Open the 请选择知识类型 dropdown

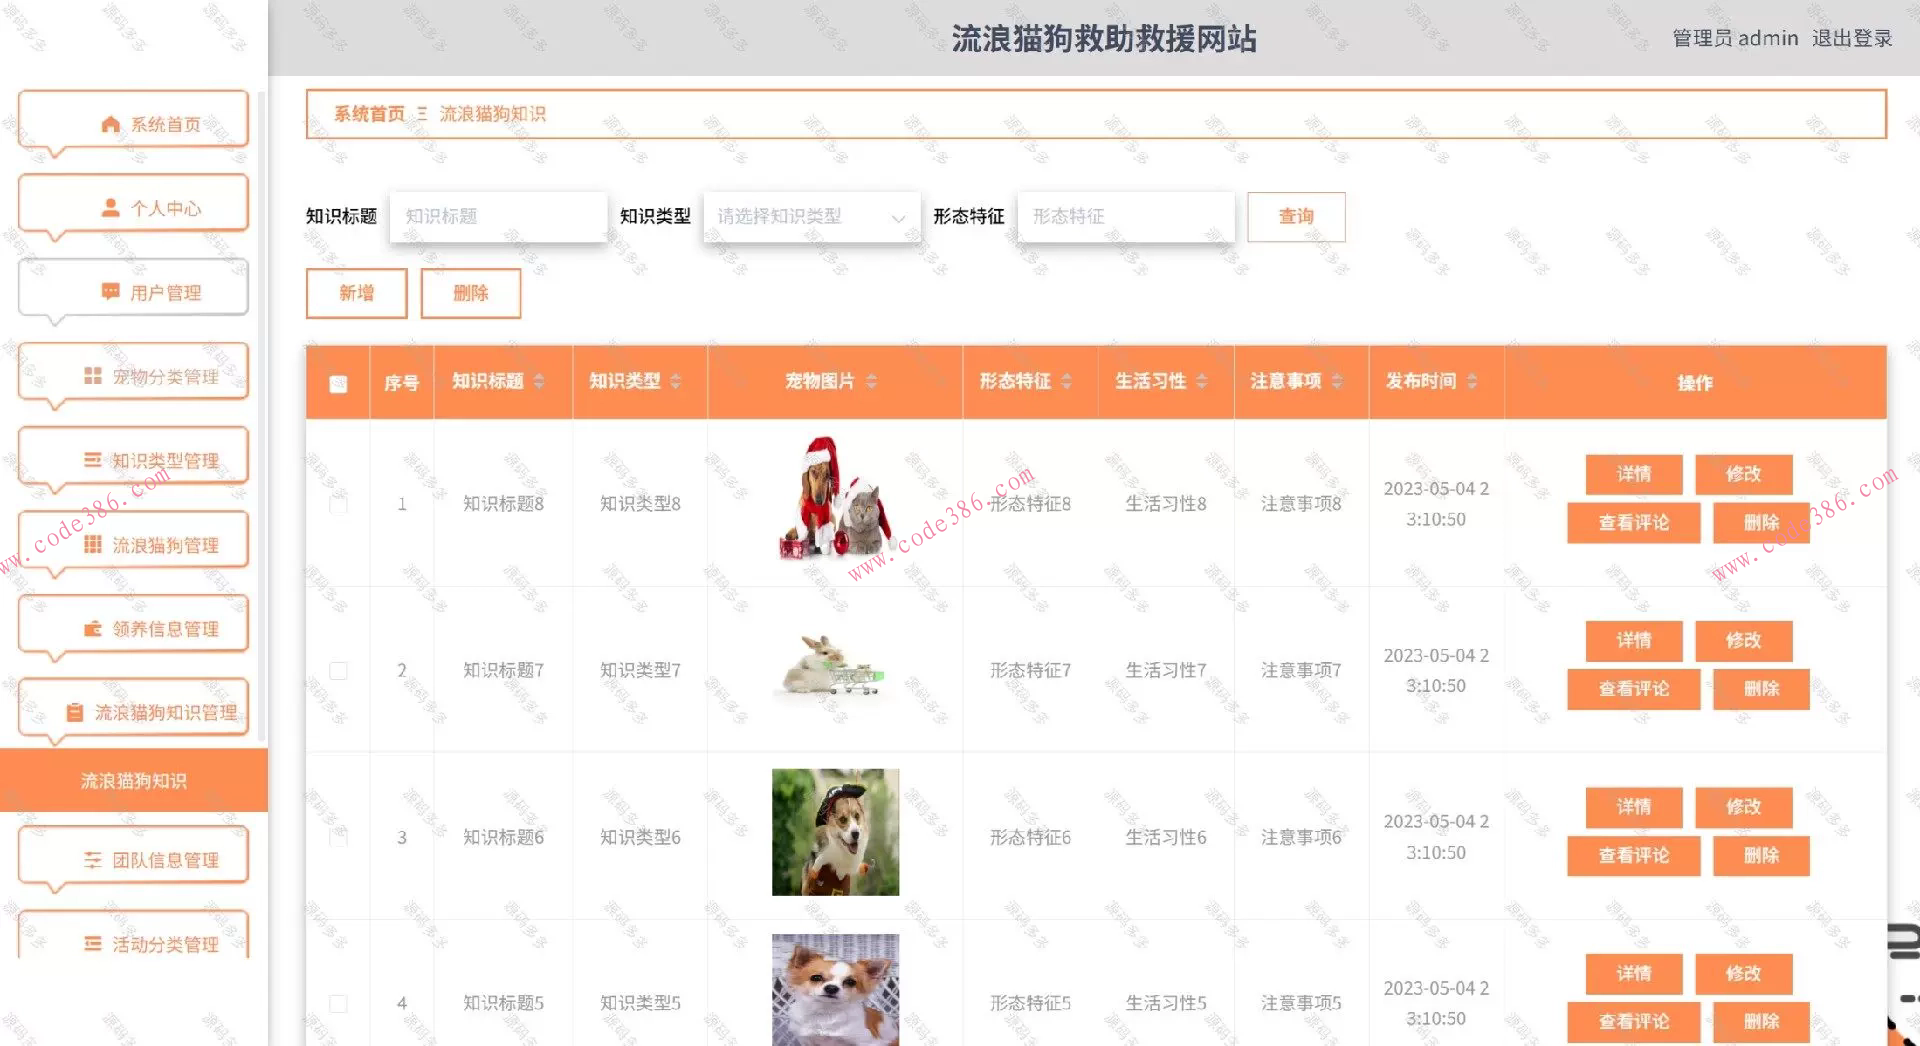tap(810, 216)
